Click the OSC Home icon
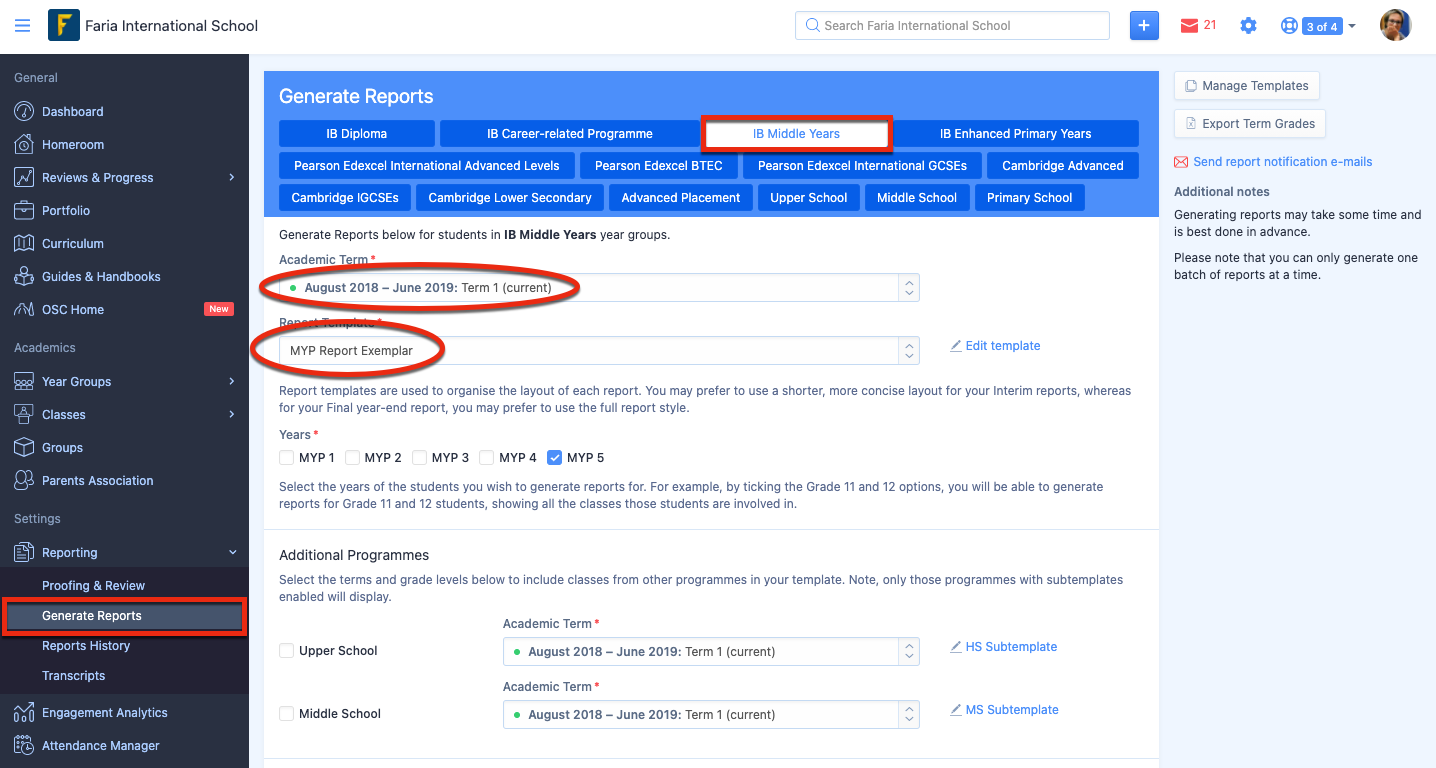The width and height of the screenshot is (1436, 768). click(x=24, y=310)
